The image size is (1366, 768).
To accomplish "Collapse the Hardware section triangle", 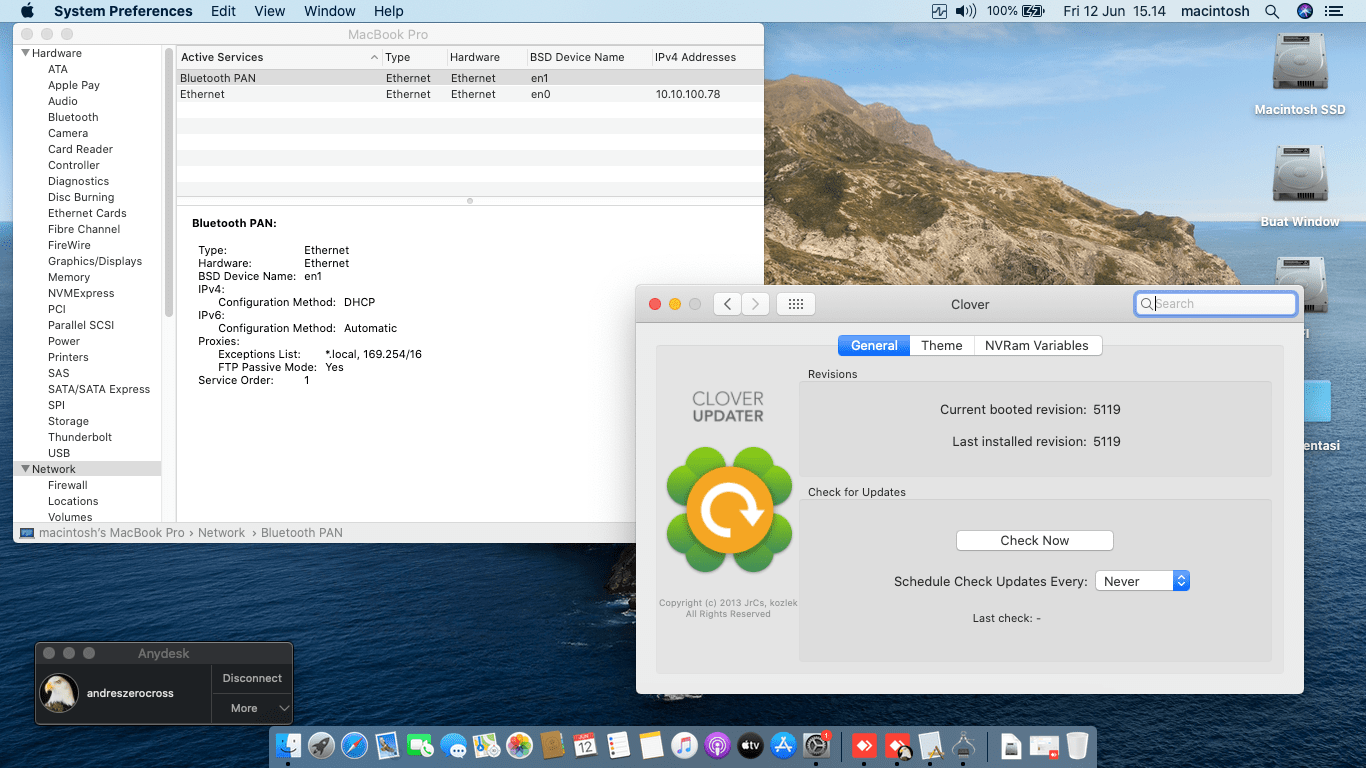I will (25, 53).
